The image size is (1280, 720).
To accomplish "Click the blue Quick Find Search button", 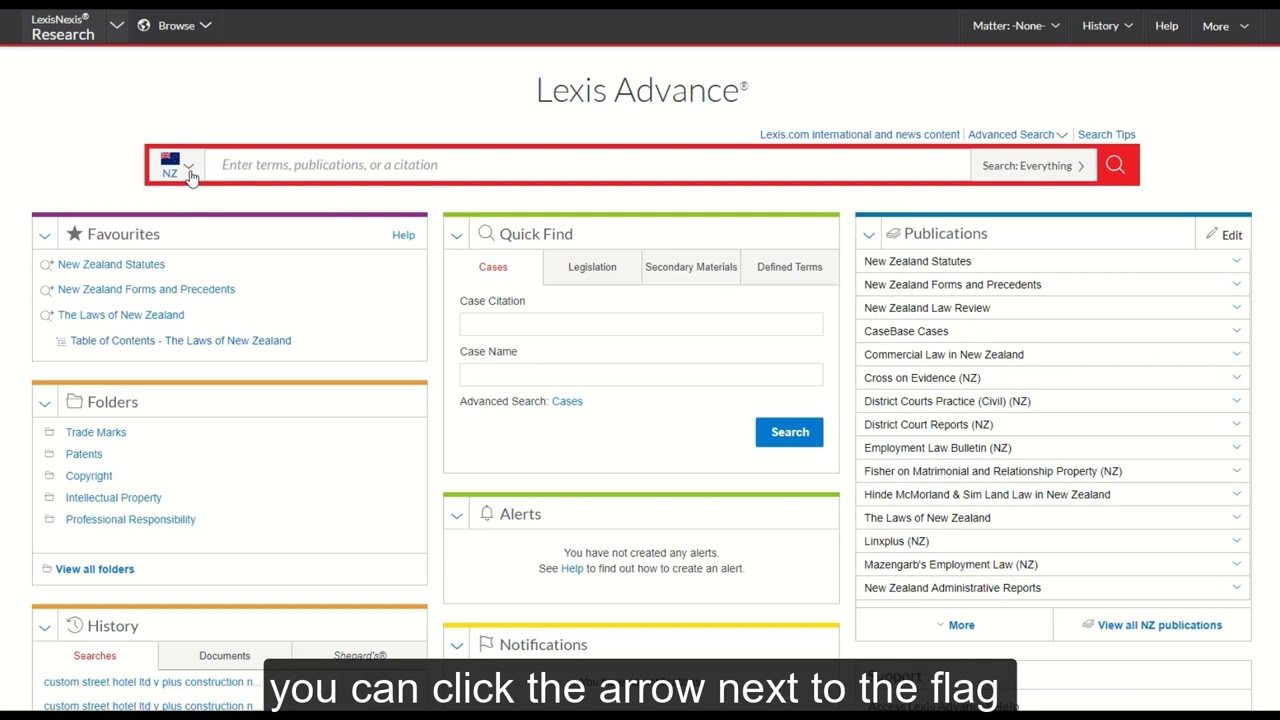I will (x=789, y=432).
